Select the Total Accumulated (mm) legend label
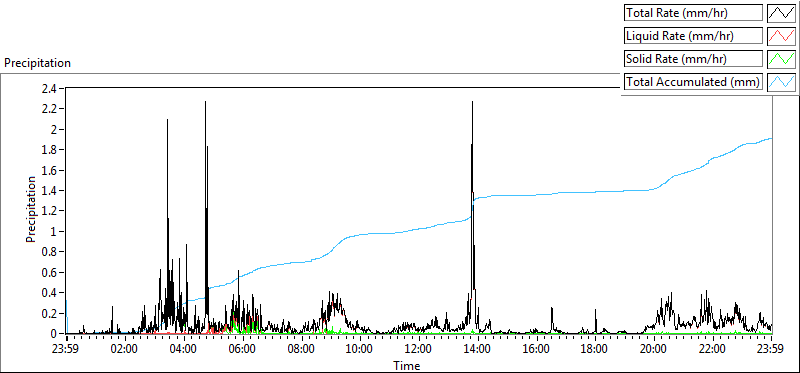This screenshot has width=800, height=373. (693, 82)
